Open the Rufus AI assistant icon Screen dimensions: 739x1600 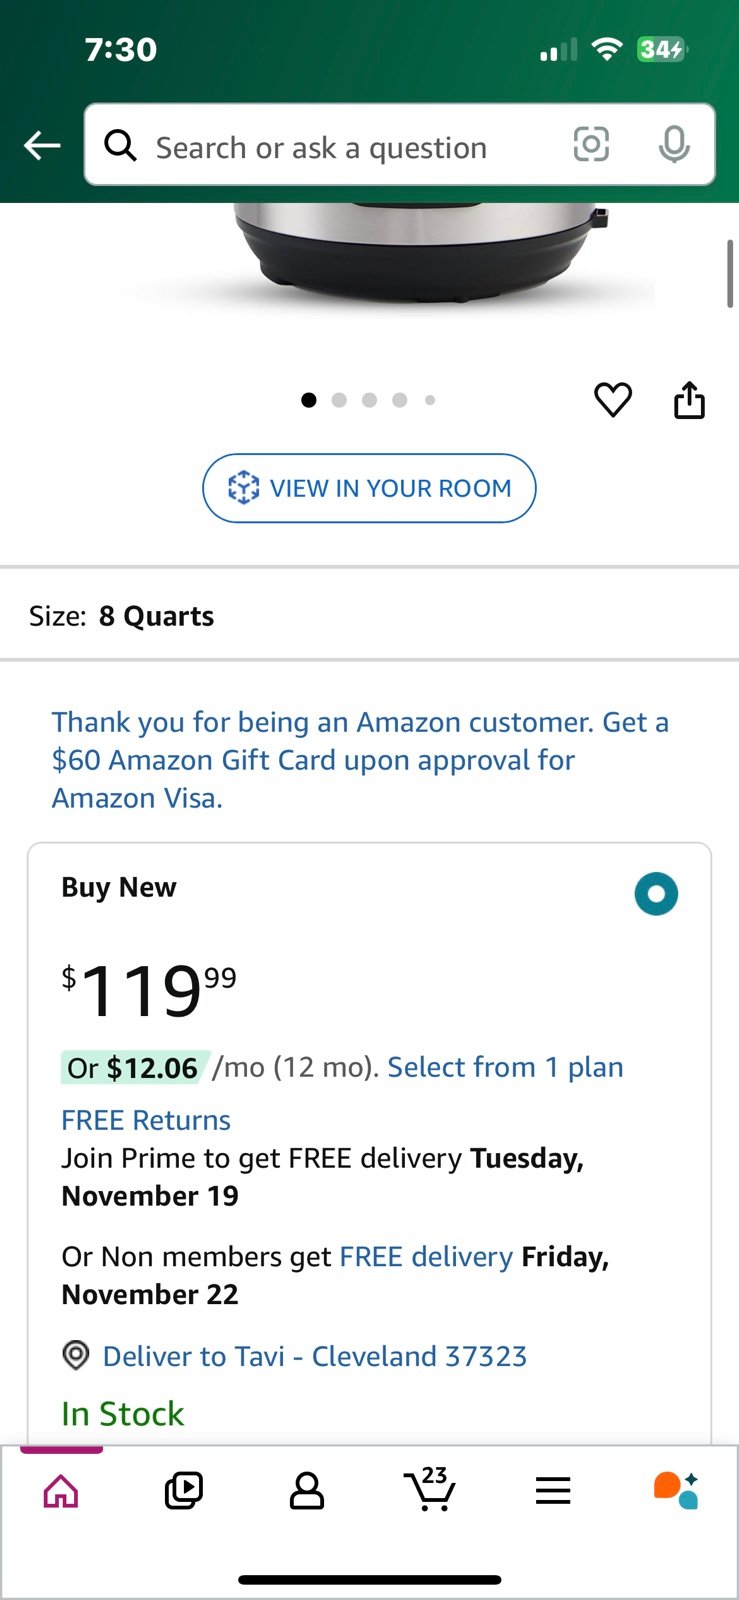point(676,1489)
